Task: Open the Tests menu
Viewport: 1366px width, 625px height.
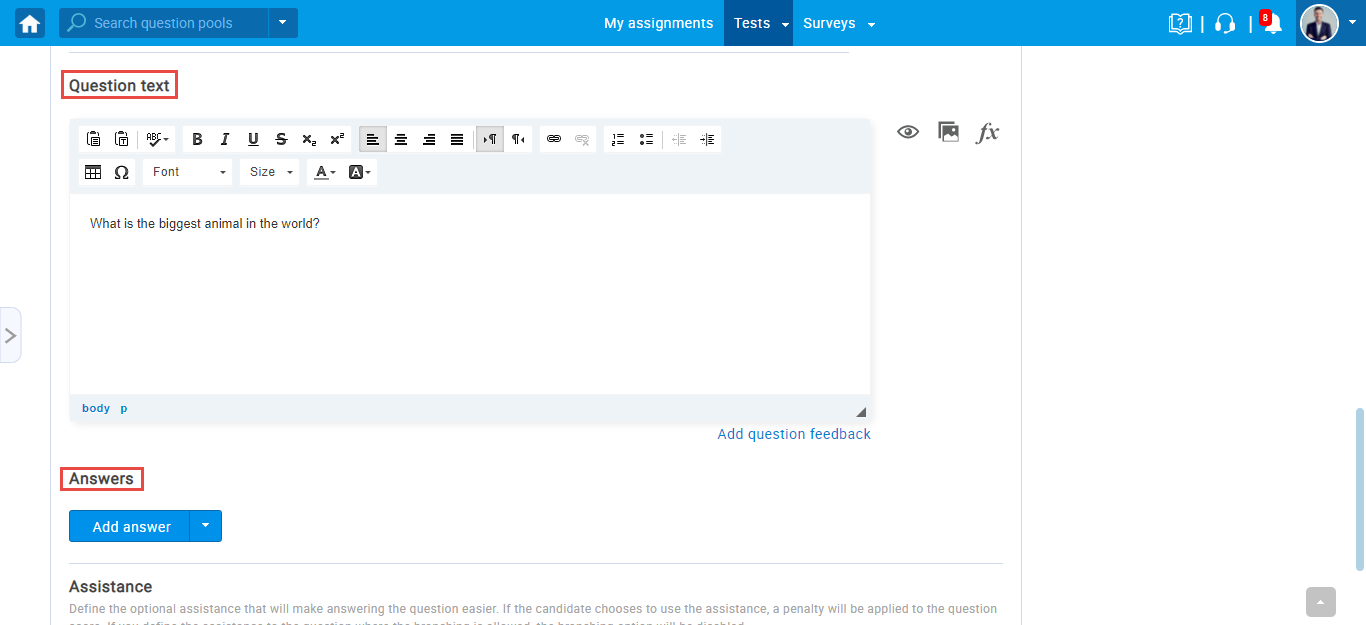Action: click(758, 23)
